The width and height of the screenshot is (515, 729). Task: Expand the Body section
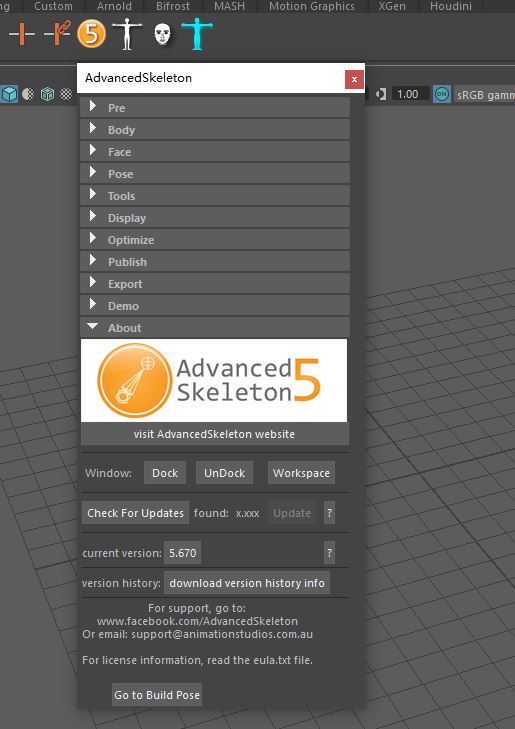point(215,129)
